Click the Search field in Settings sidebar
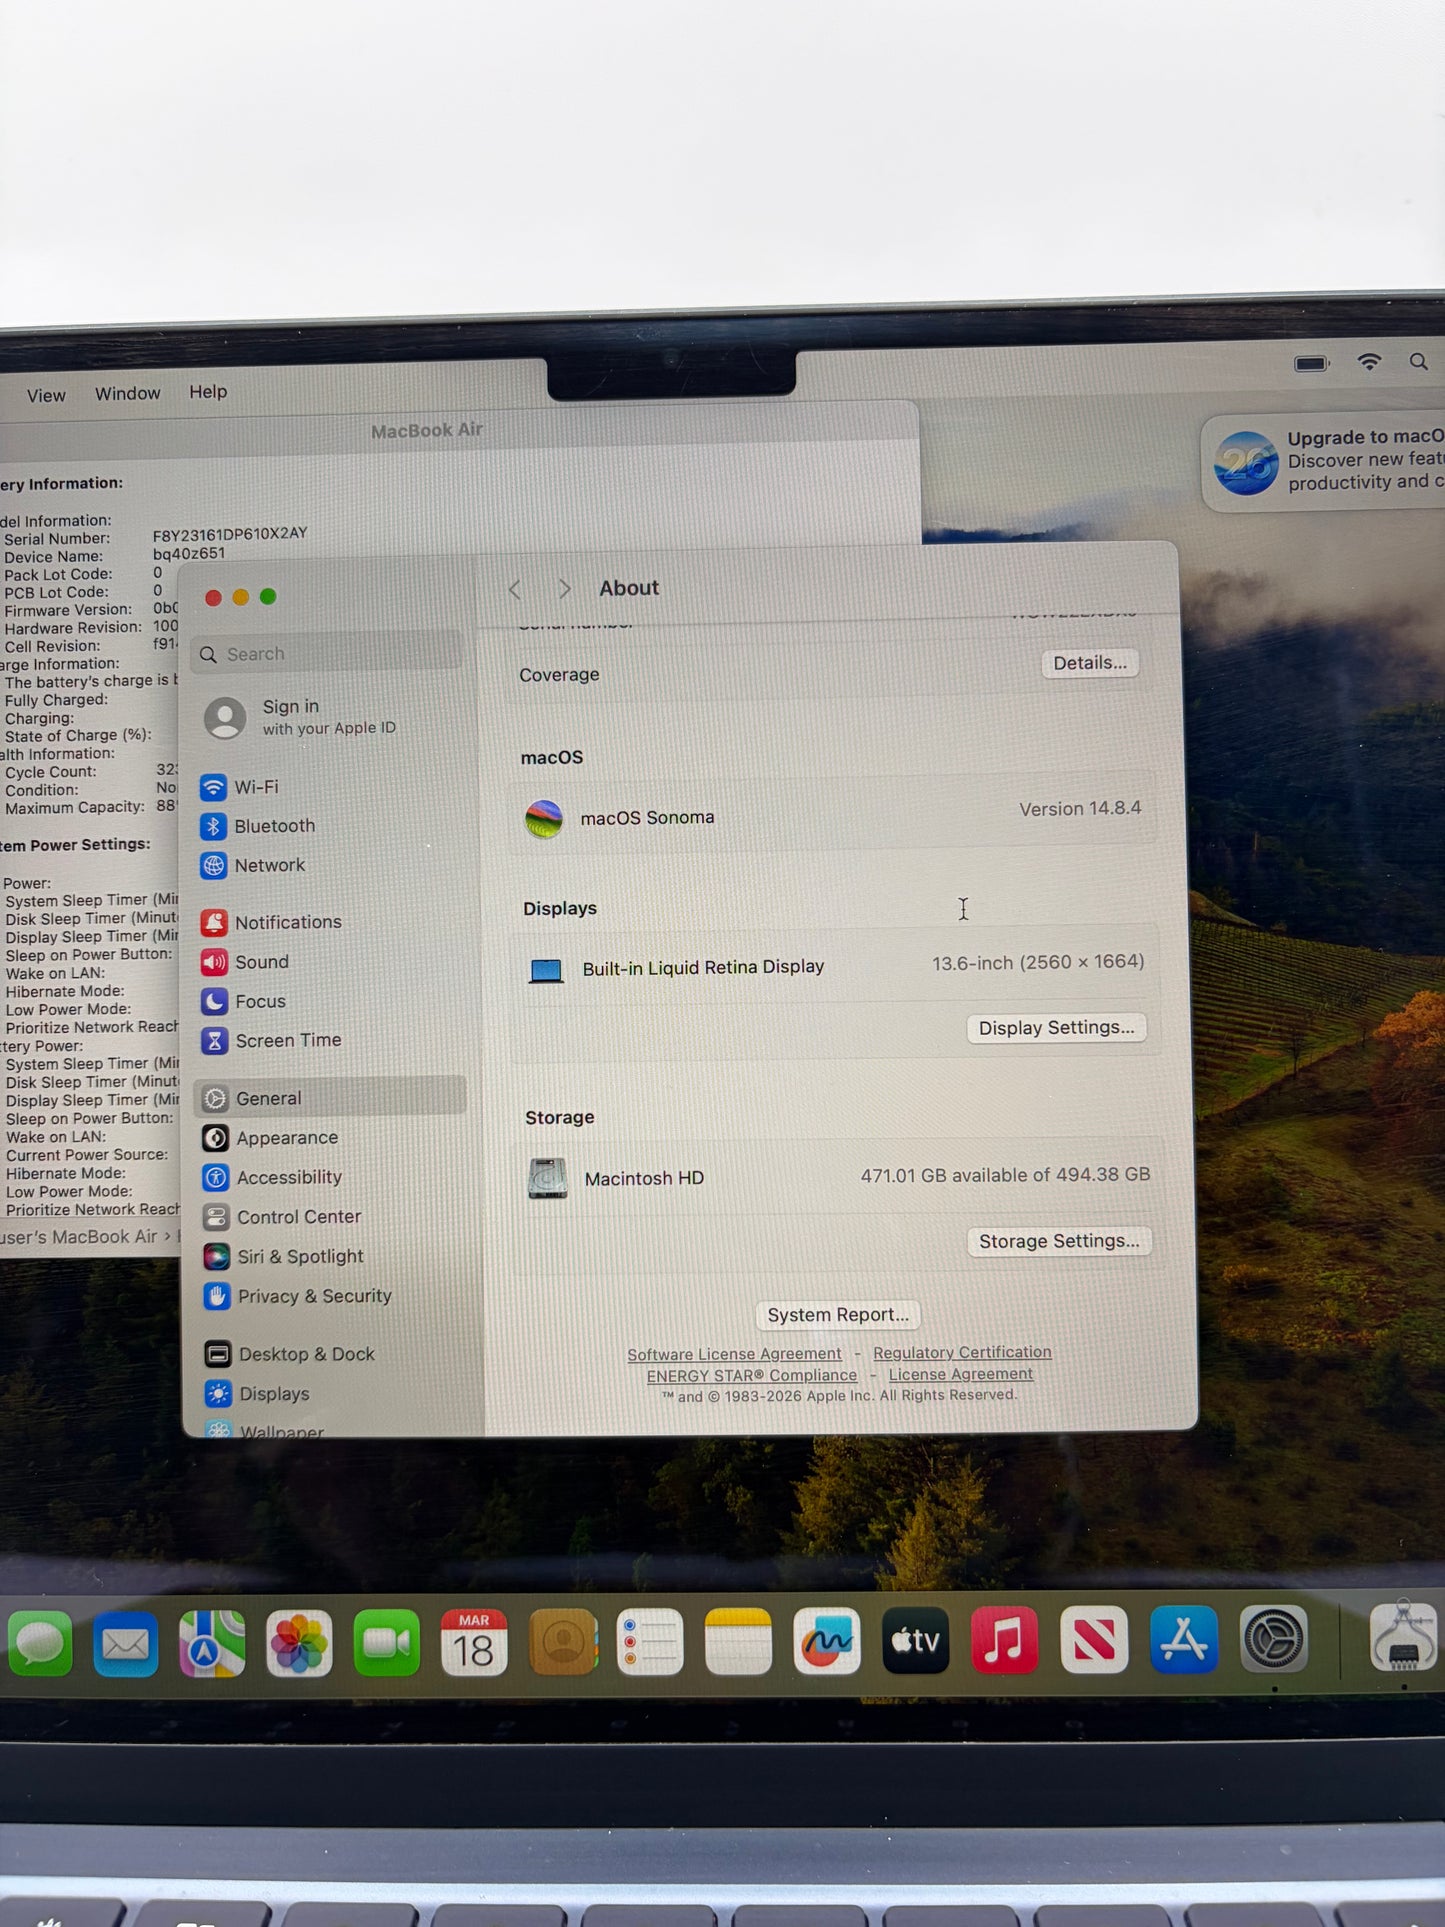 [327, 654]
